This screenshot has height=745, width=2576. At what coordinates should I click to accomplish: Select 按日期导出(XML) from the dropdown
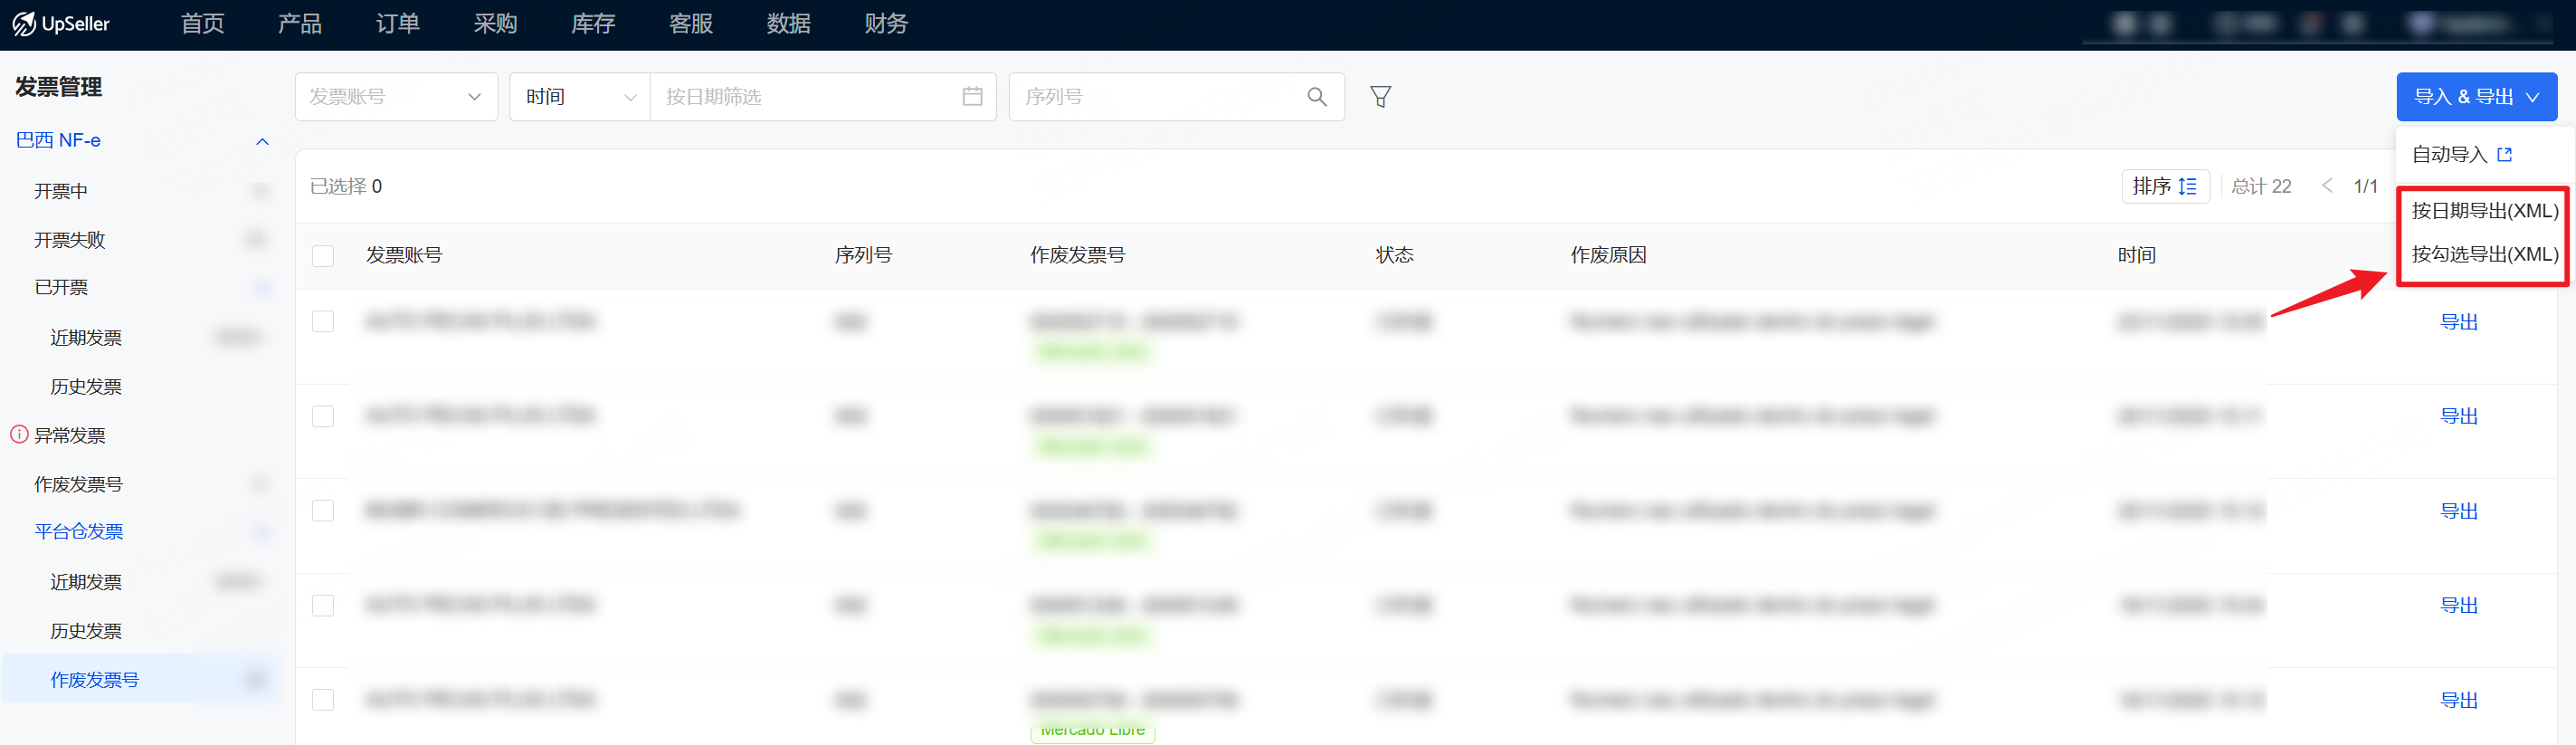point(2483,211)
